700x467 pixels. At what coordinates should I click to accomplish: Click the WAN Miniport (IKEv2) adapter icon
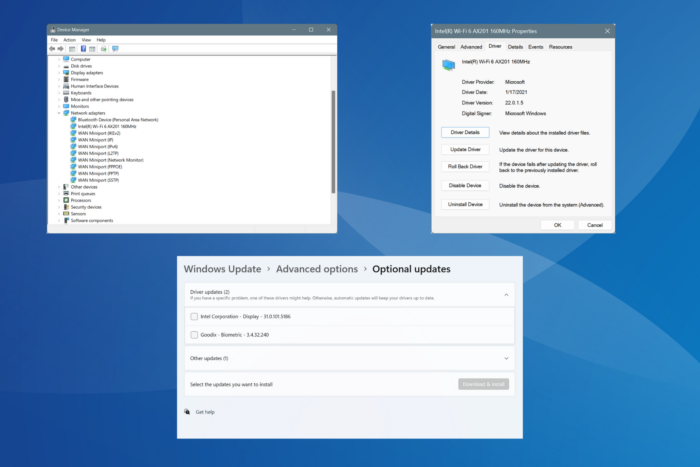(73, 133)
